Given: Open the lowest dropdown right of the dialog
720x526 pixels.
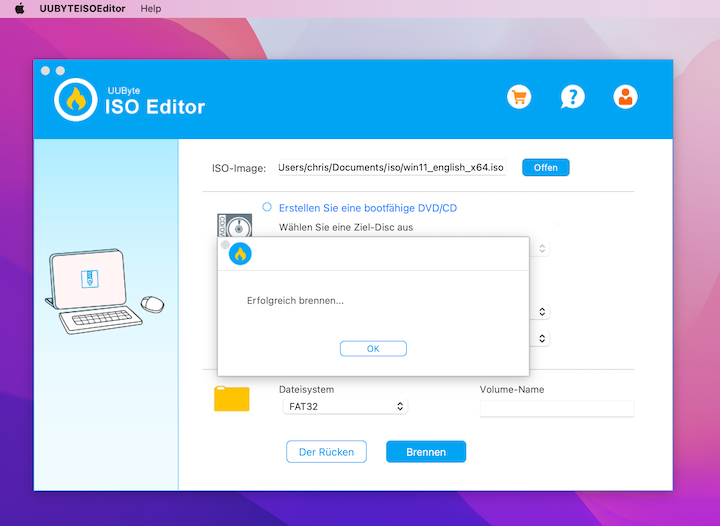Looking at the screenshot, I should (542, 338).
